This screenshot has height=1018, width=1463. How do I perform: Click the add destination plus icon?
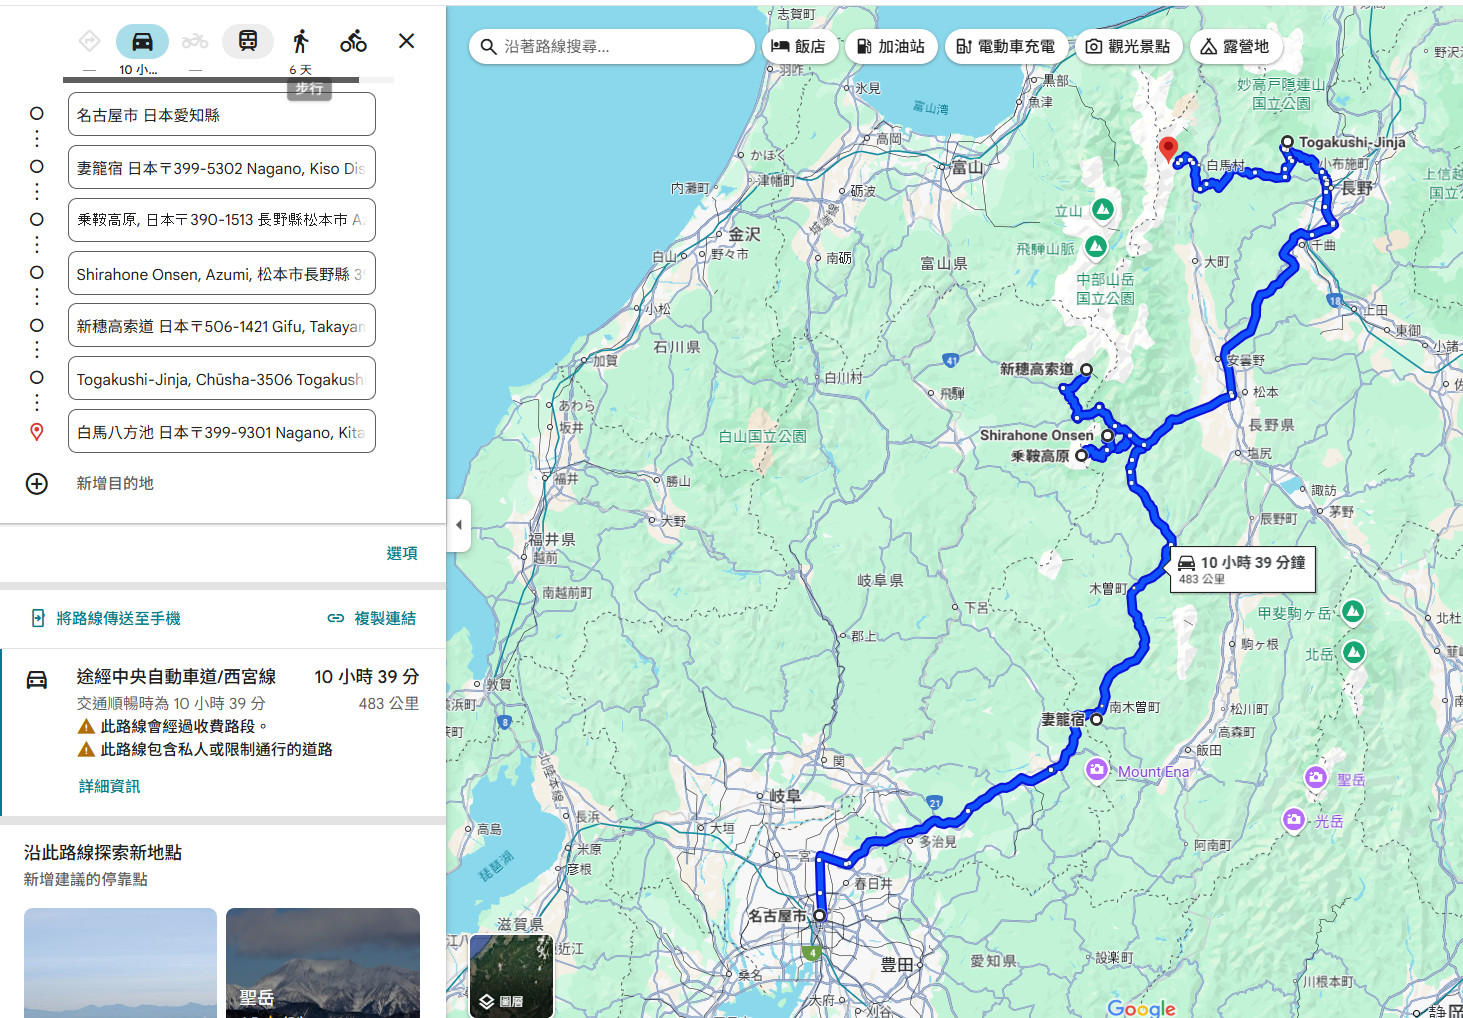click(x=37, y=484)
